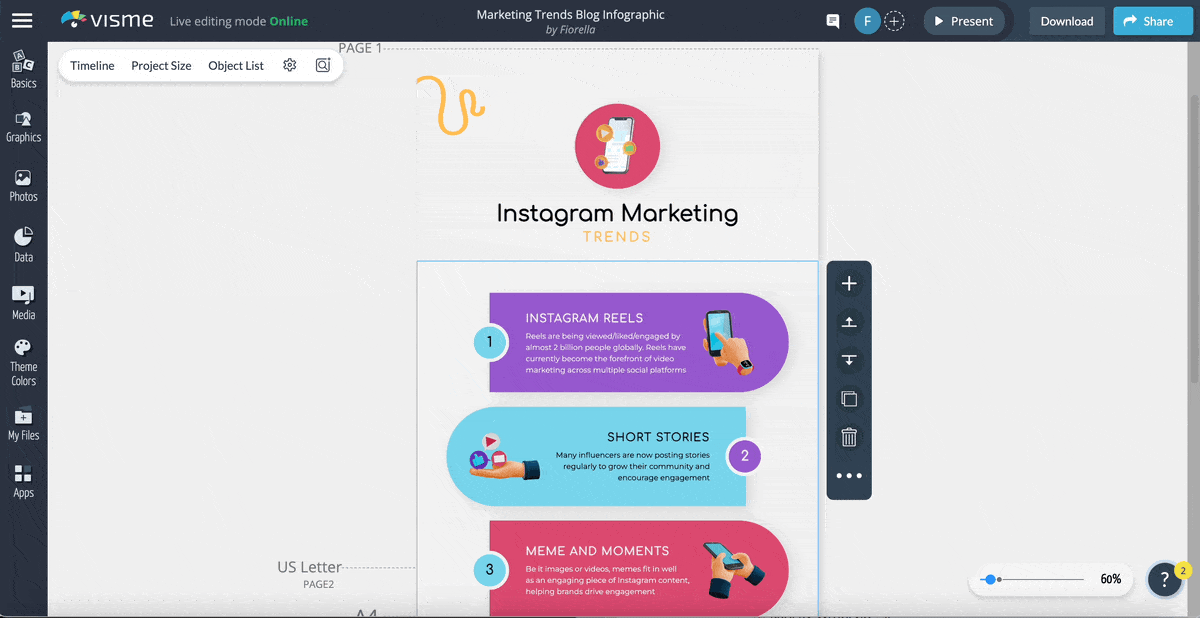The image size is (1200, 618).
Task: Click the Share button
Action: pyautogui.click(x=1152, y=21)
